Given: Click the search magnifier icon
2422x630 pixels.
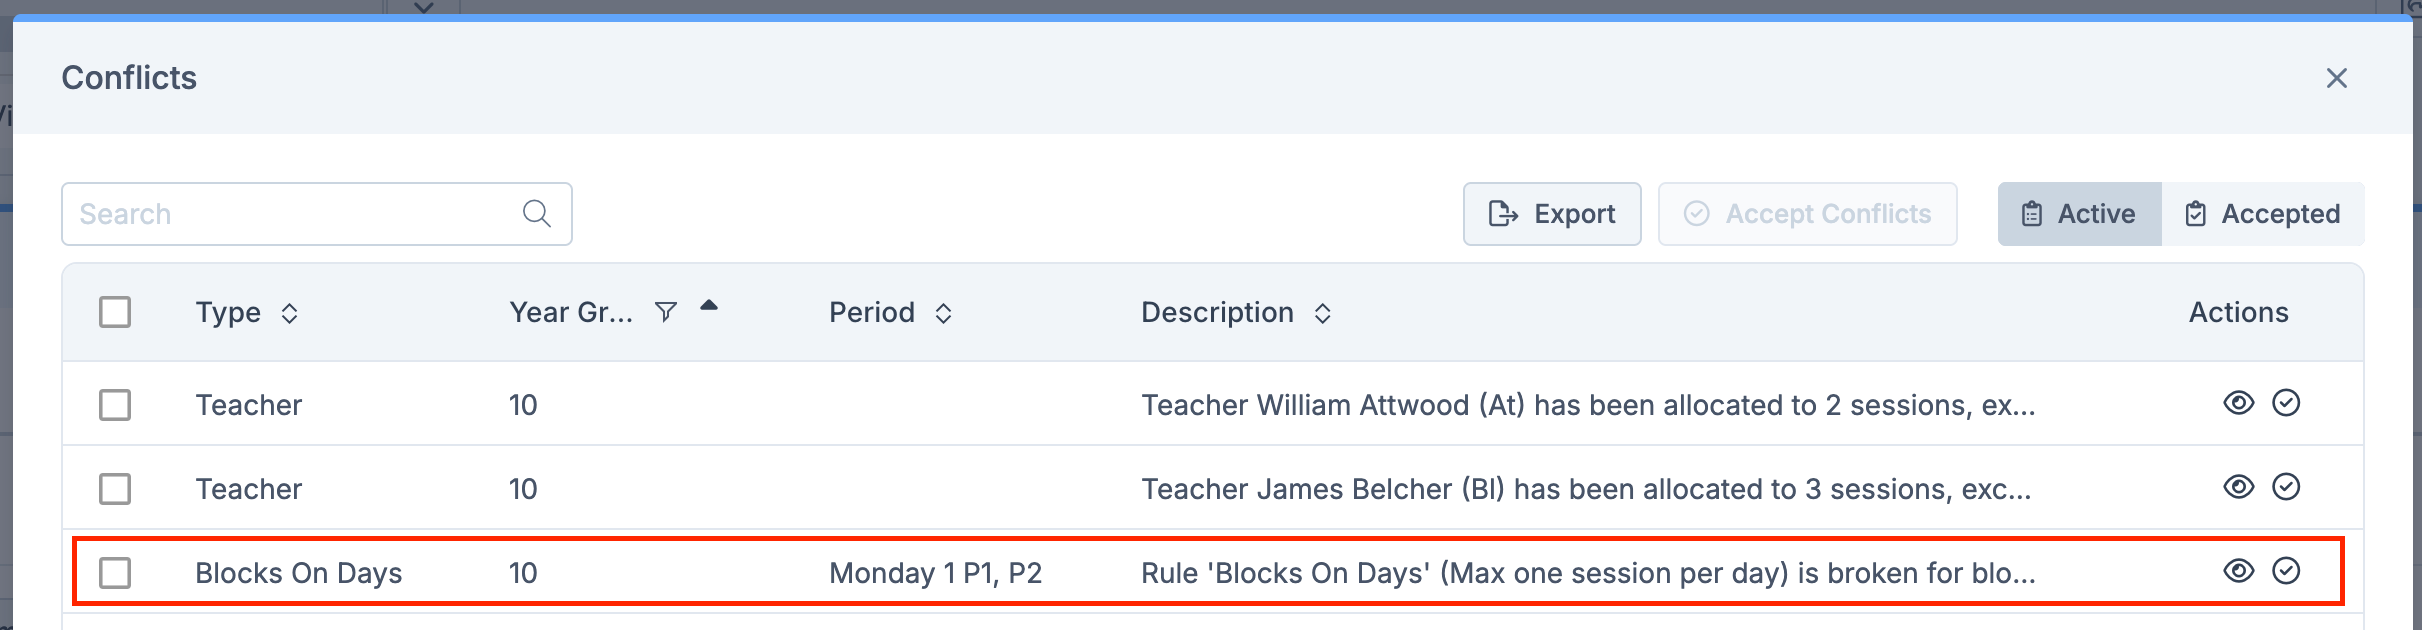Looking at the screenshot, I should 536,213.
